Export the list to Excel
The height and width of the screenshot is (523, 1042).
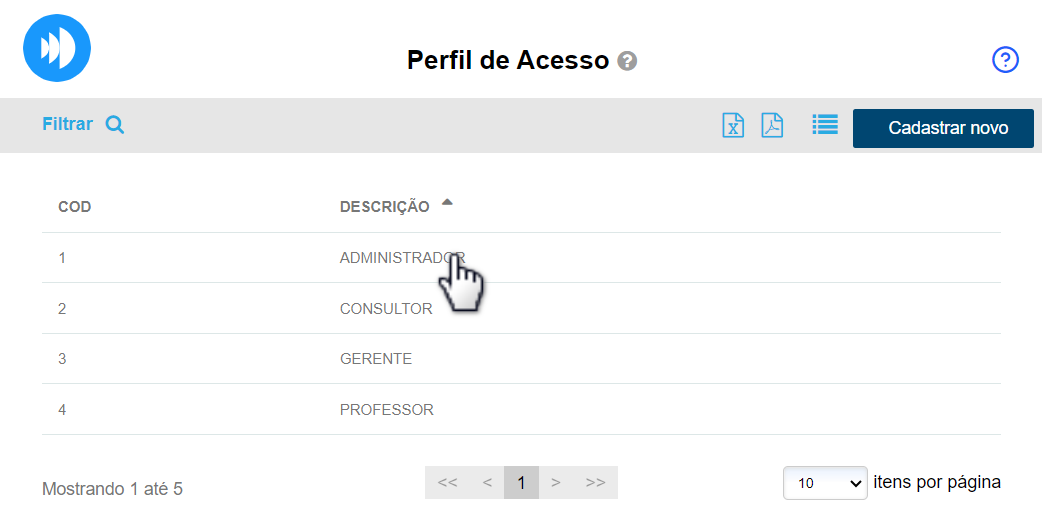pos(733,125)
